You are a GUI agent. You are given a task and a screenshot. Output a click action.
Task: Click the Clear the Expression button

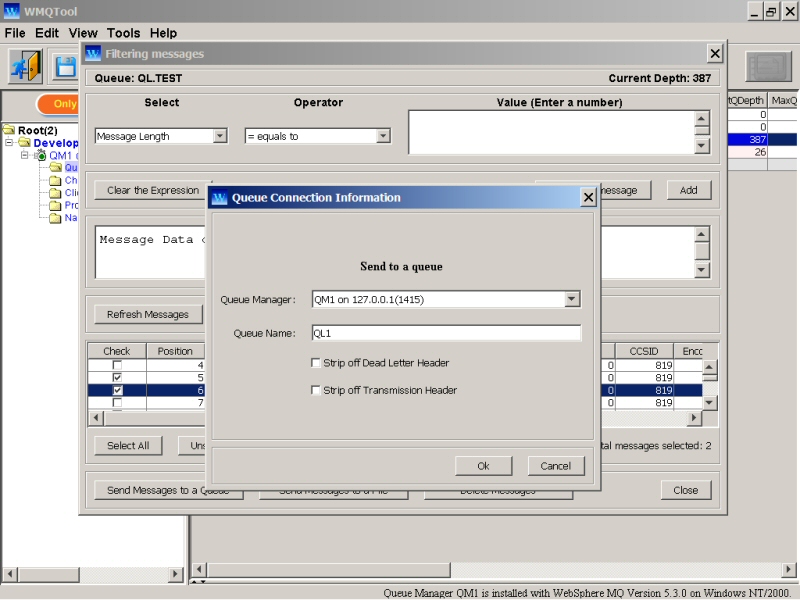[153, 190]
